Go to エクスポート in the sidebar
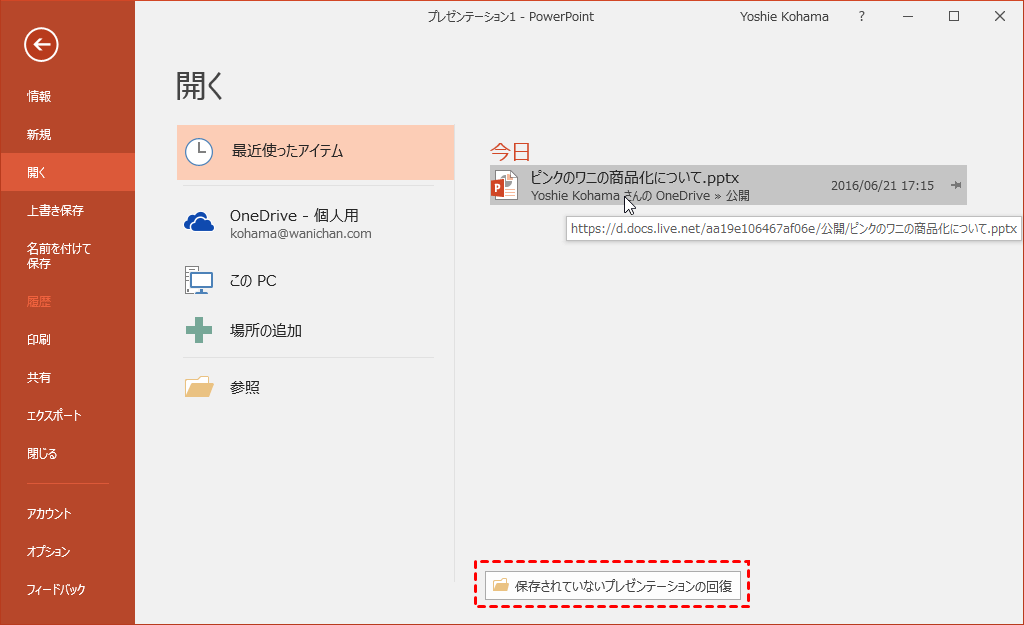 (54, 416)
